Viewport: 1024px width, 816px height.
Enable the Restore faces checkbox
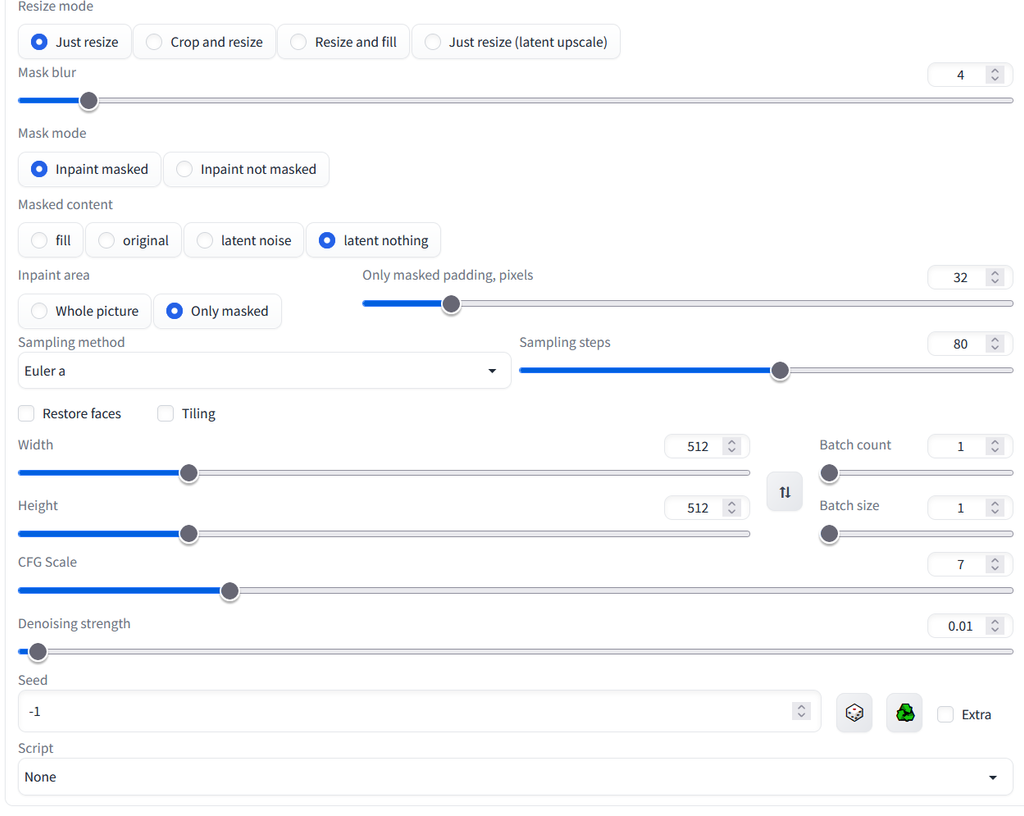27,413
